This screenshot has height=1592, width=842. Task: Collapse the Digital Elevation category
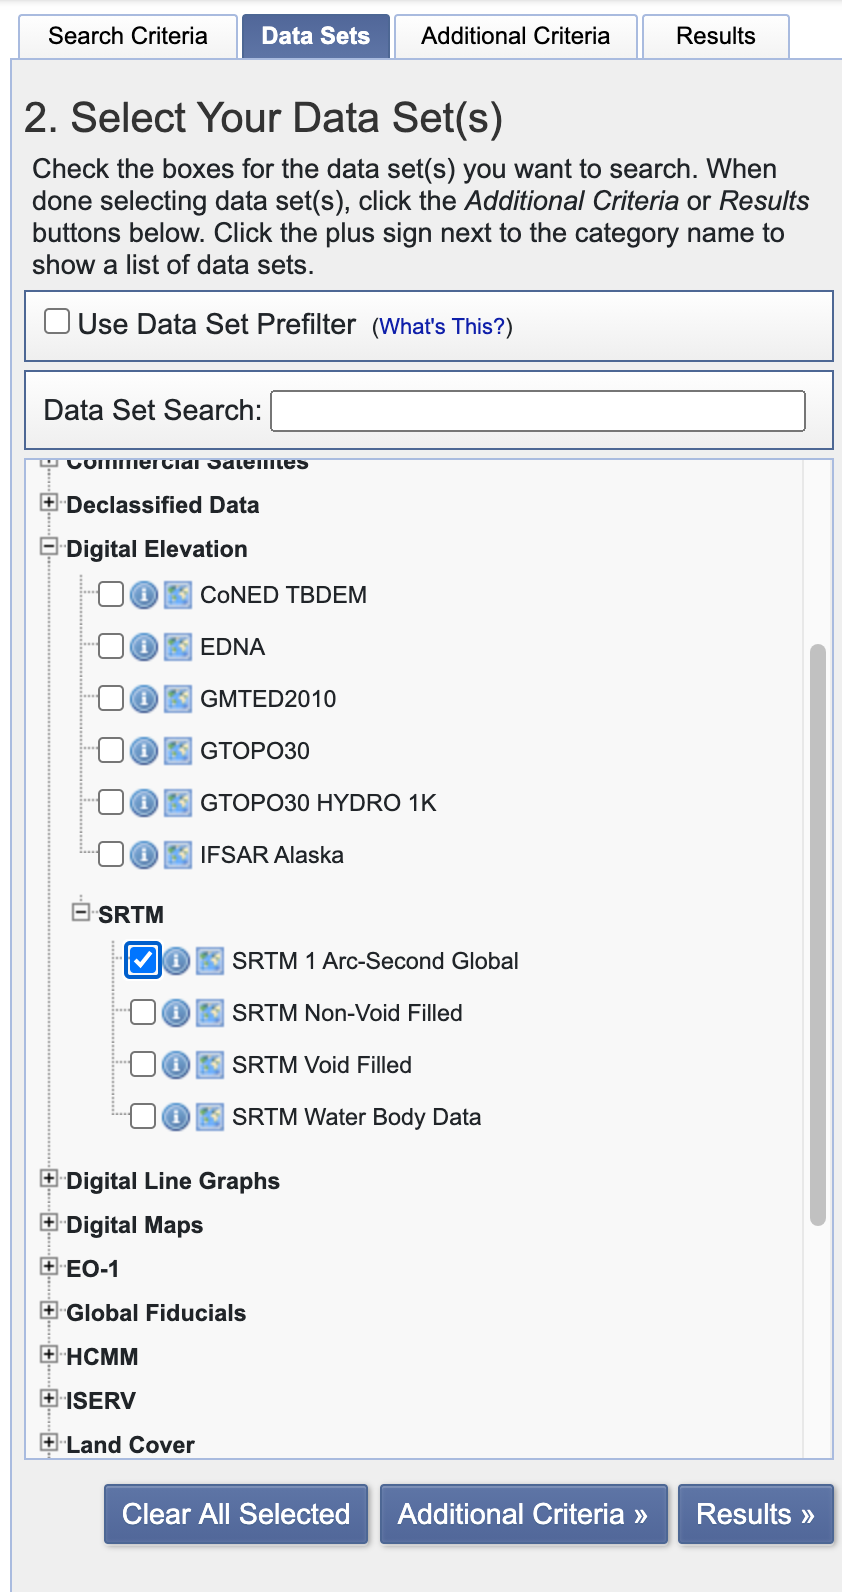click(x=49, y=547)
